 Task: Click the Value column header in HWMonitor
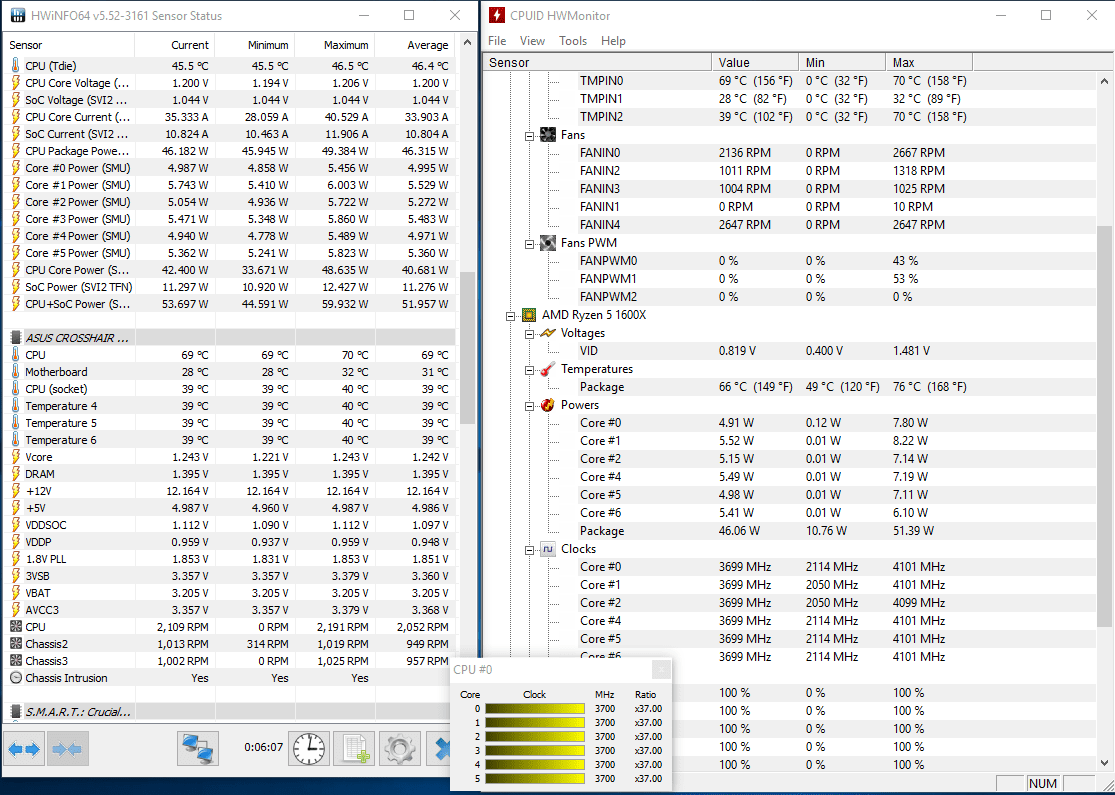(754, 63)
